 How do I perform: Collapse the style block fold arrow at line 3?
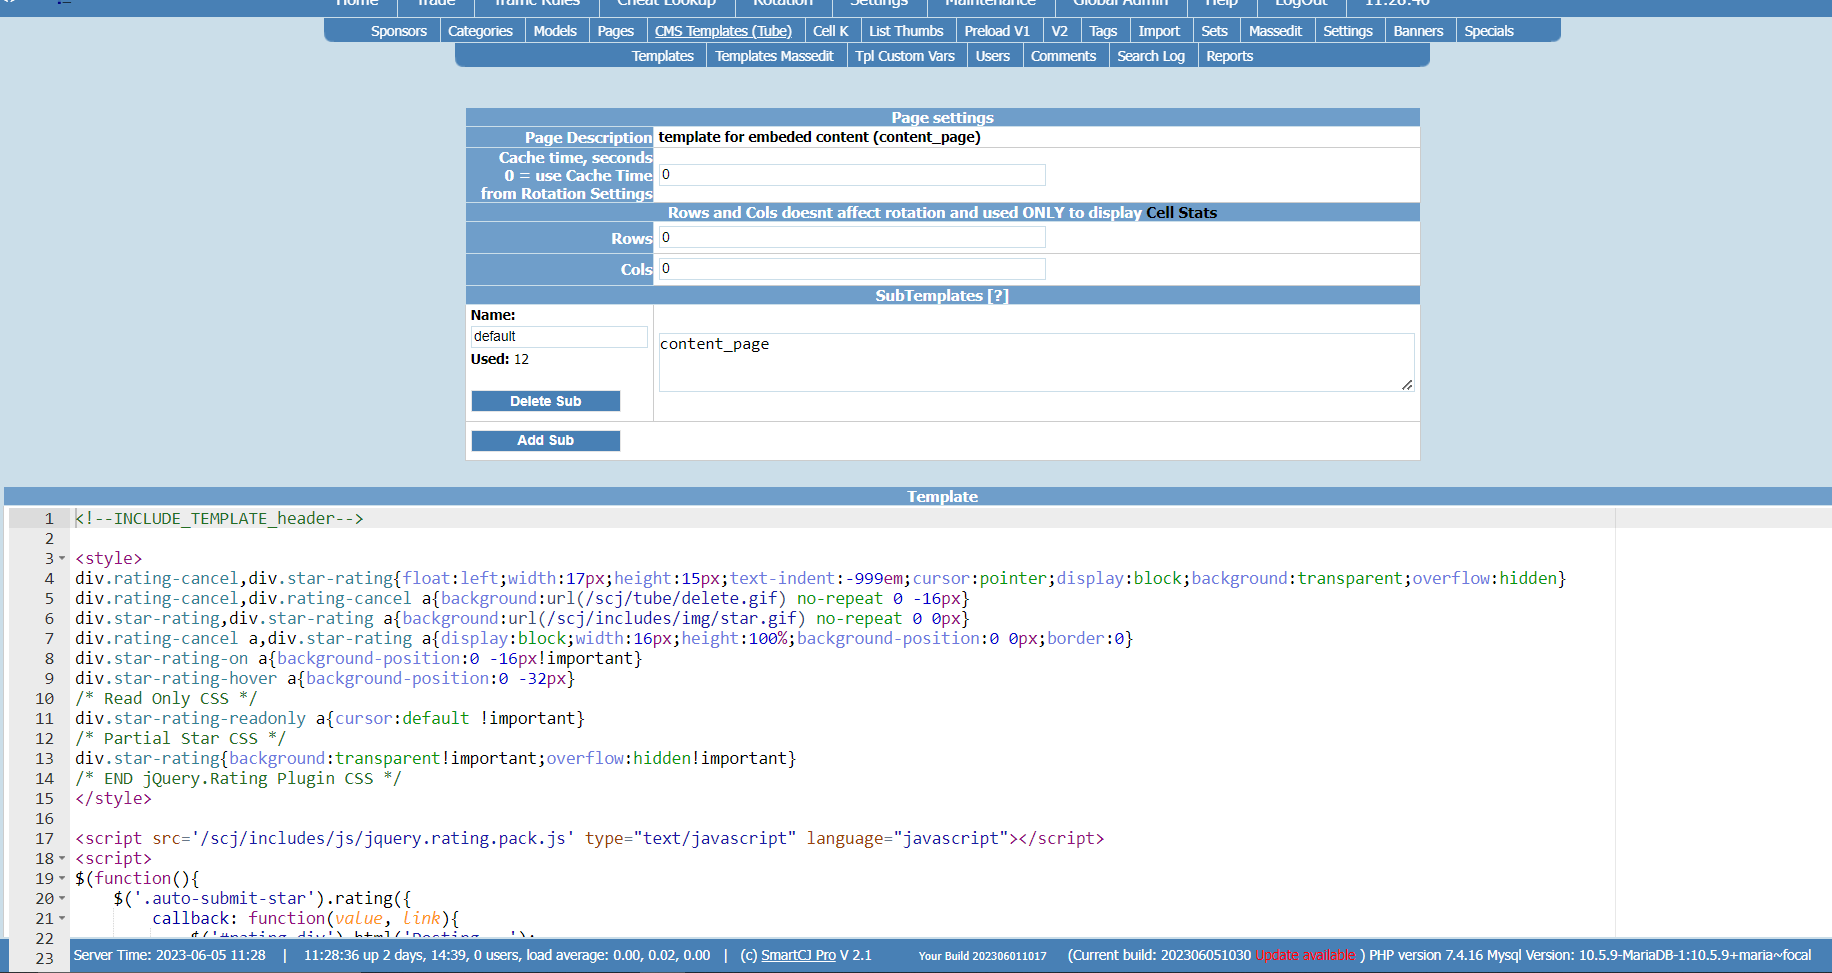[x=62, y=558]
